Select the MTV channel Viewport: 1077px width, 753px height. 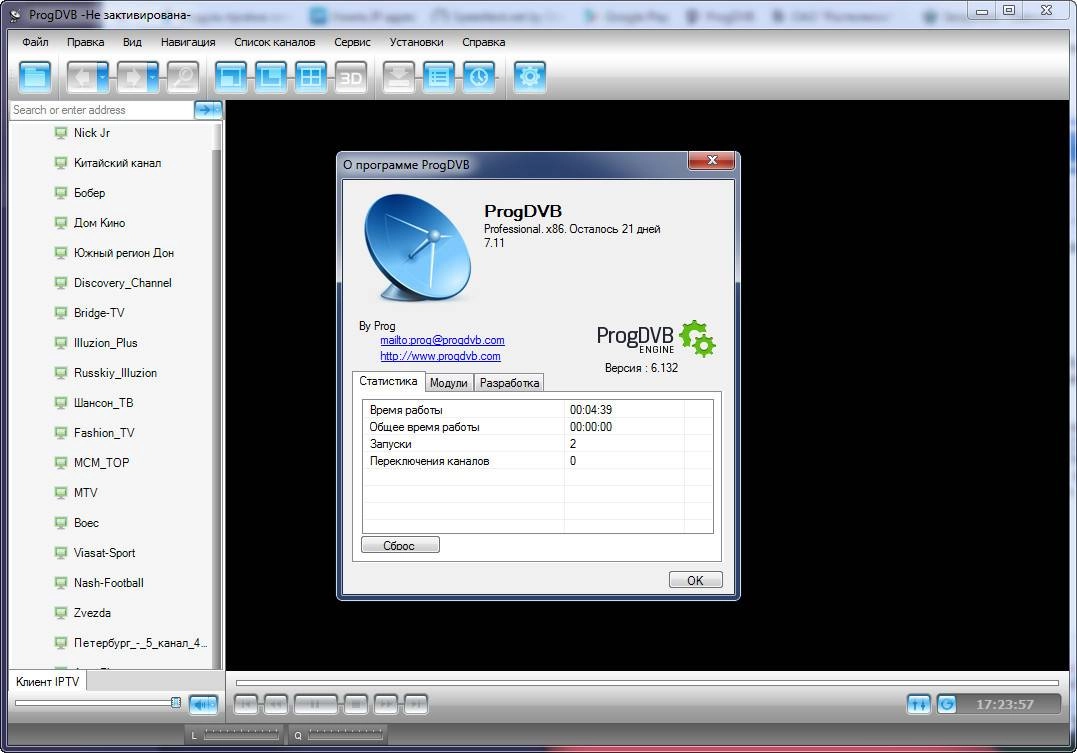[85, 493]
